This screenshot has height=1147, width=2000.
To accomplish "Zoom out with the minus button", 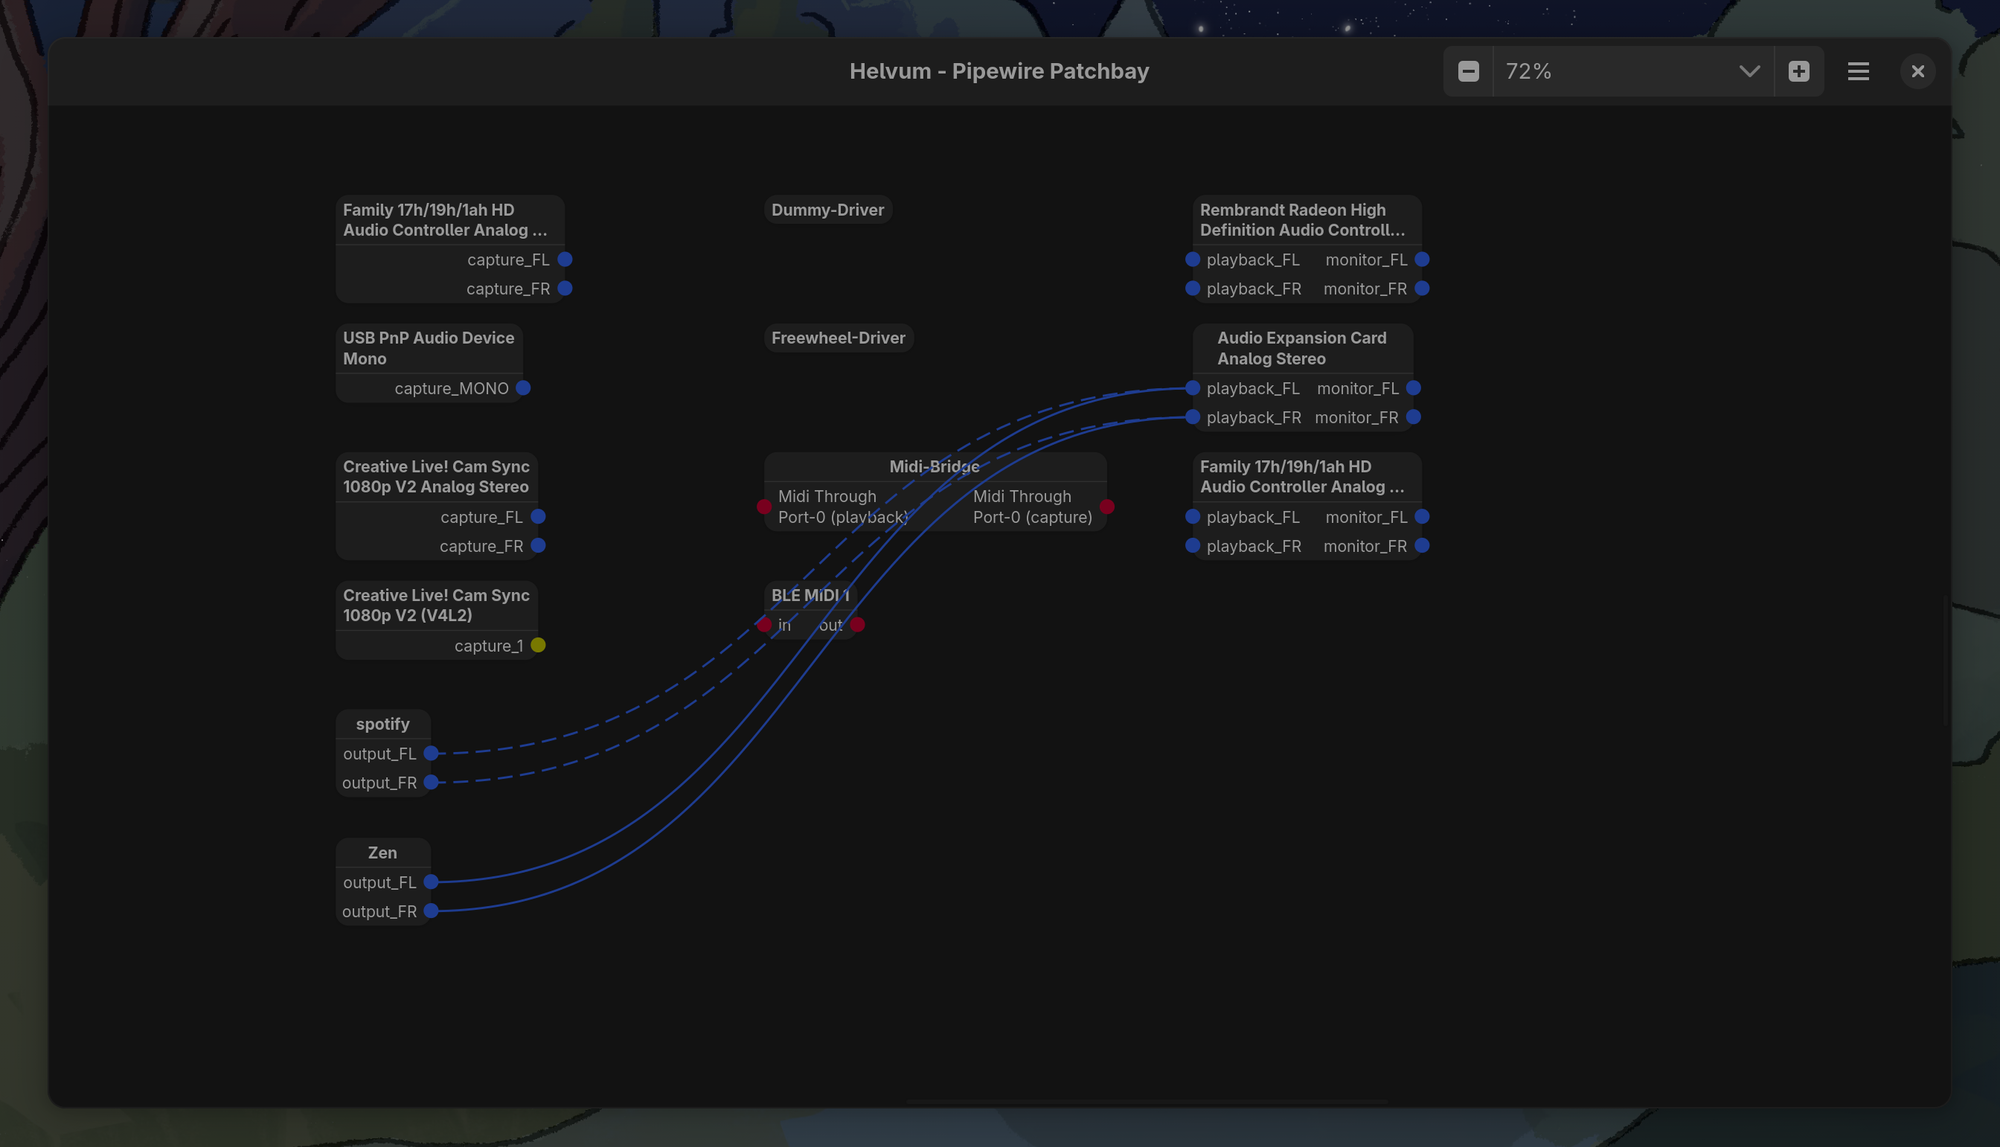I will coord(1468,71).
